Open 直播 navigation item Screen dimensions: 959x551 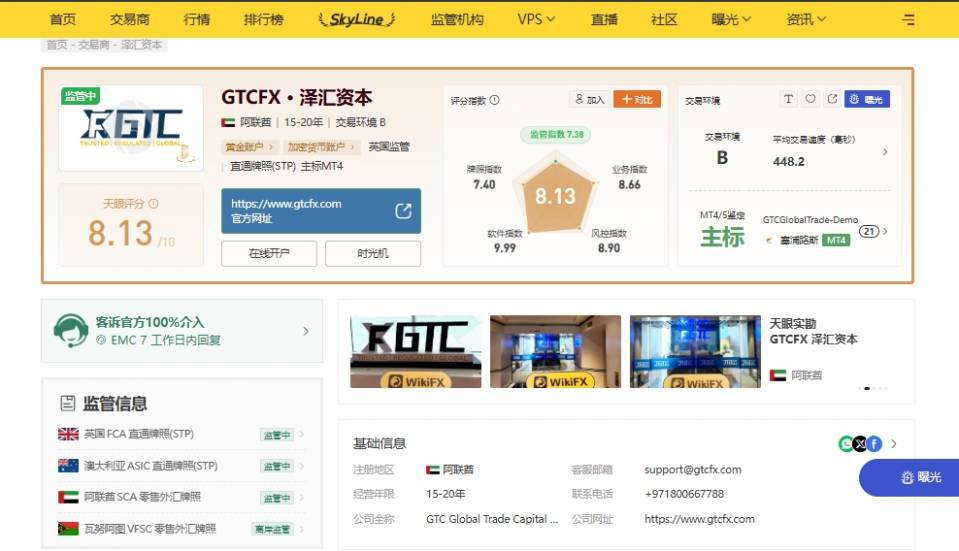(604, 20)
